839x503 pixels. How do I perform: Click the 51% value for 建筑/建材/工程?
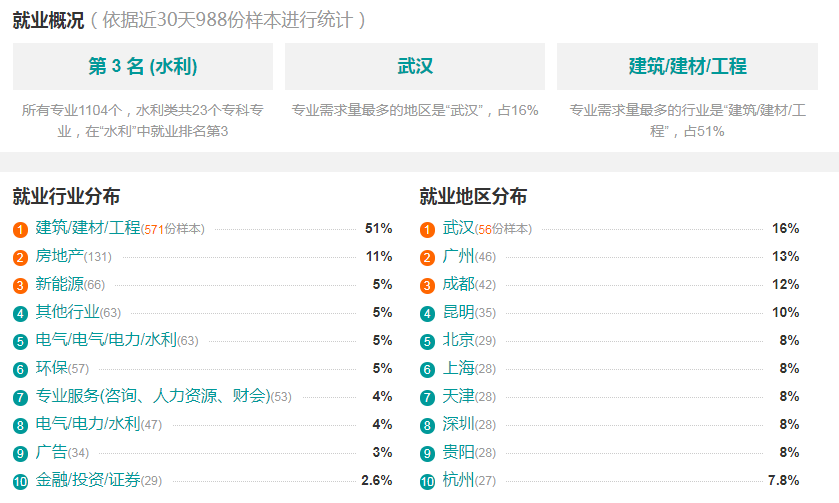click(x=378, y=228)
